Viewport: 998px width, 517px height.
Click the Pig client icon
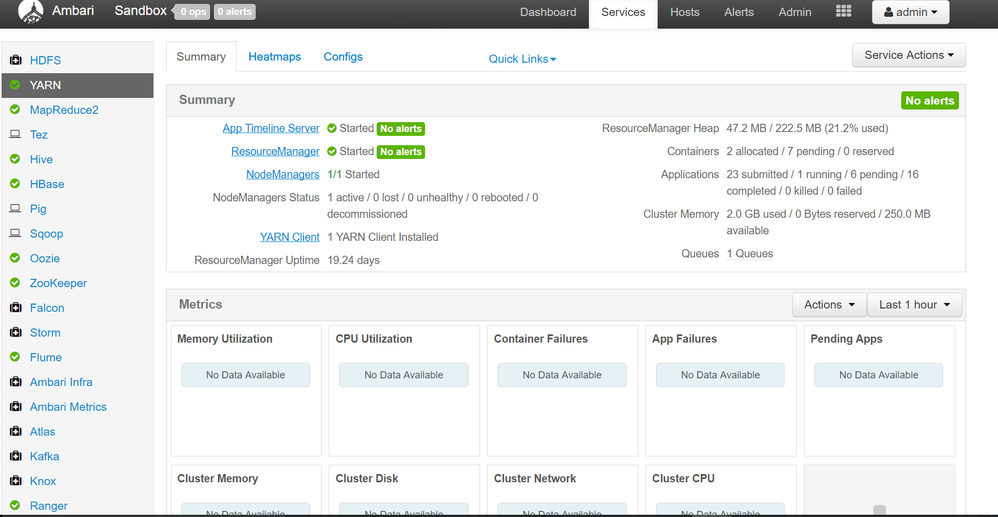coord(15,209)
